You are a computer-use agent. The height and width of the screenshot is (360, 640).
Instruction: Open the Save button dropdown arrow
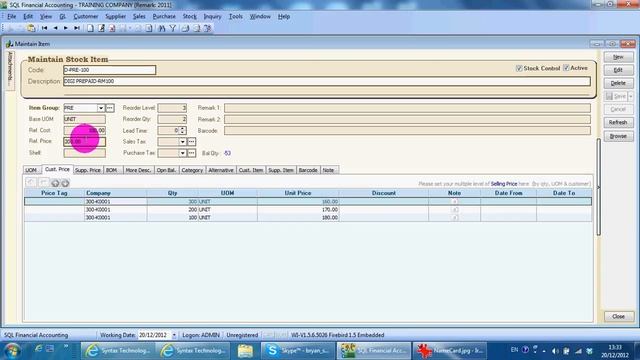tap(631, 96)
